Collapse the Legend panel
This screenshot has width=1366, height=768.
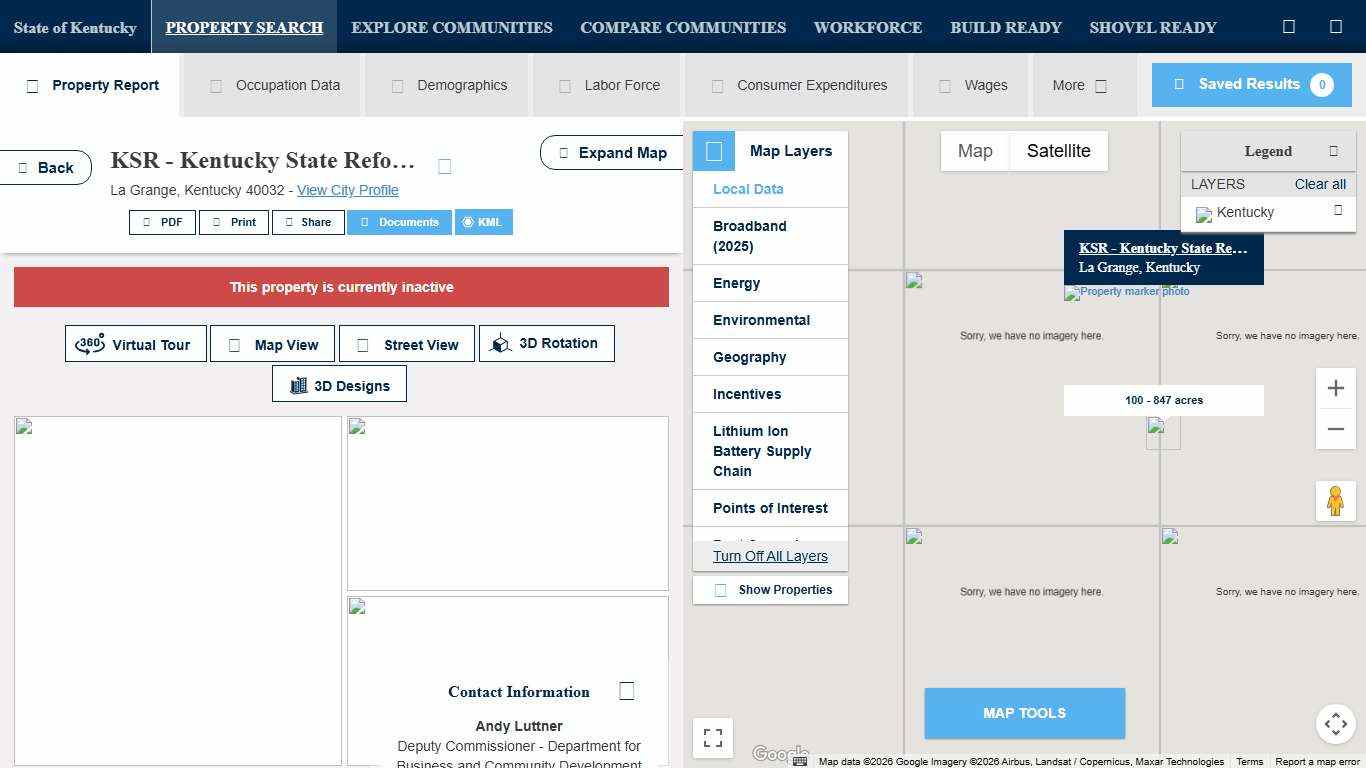1333,151
